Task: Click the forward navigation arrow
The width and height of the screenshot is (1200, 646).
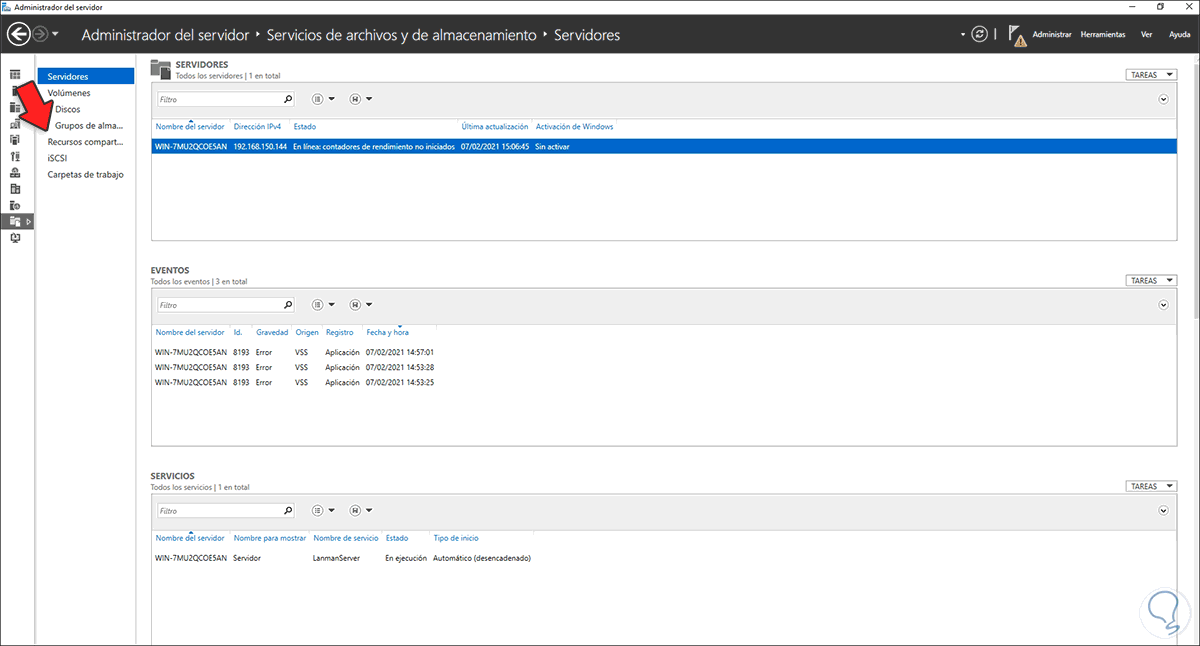Action: (x=40, y=34)
